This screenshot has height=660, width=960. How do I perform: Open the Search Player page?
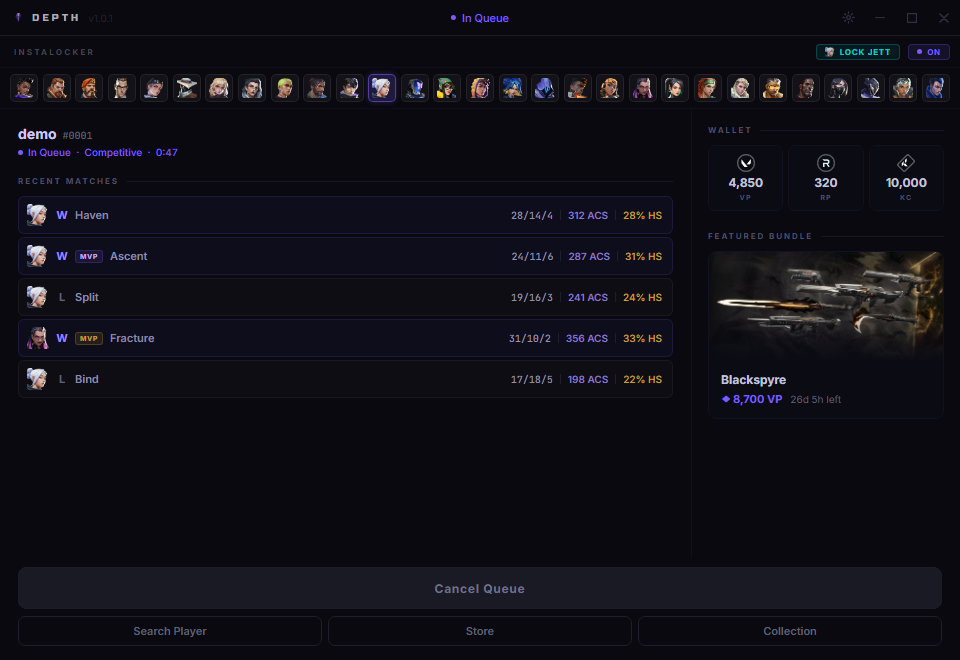[x=170, y=631]
